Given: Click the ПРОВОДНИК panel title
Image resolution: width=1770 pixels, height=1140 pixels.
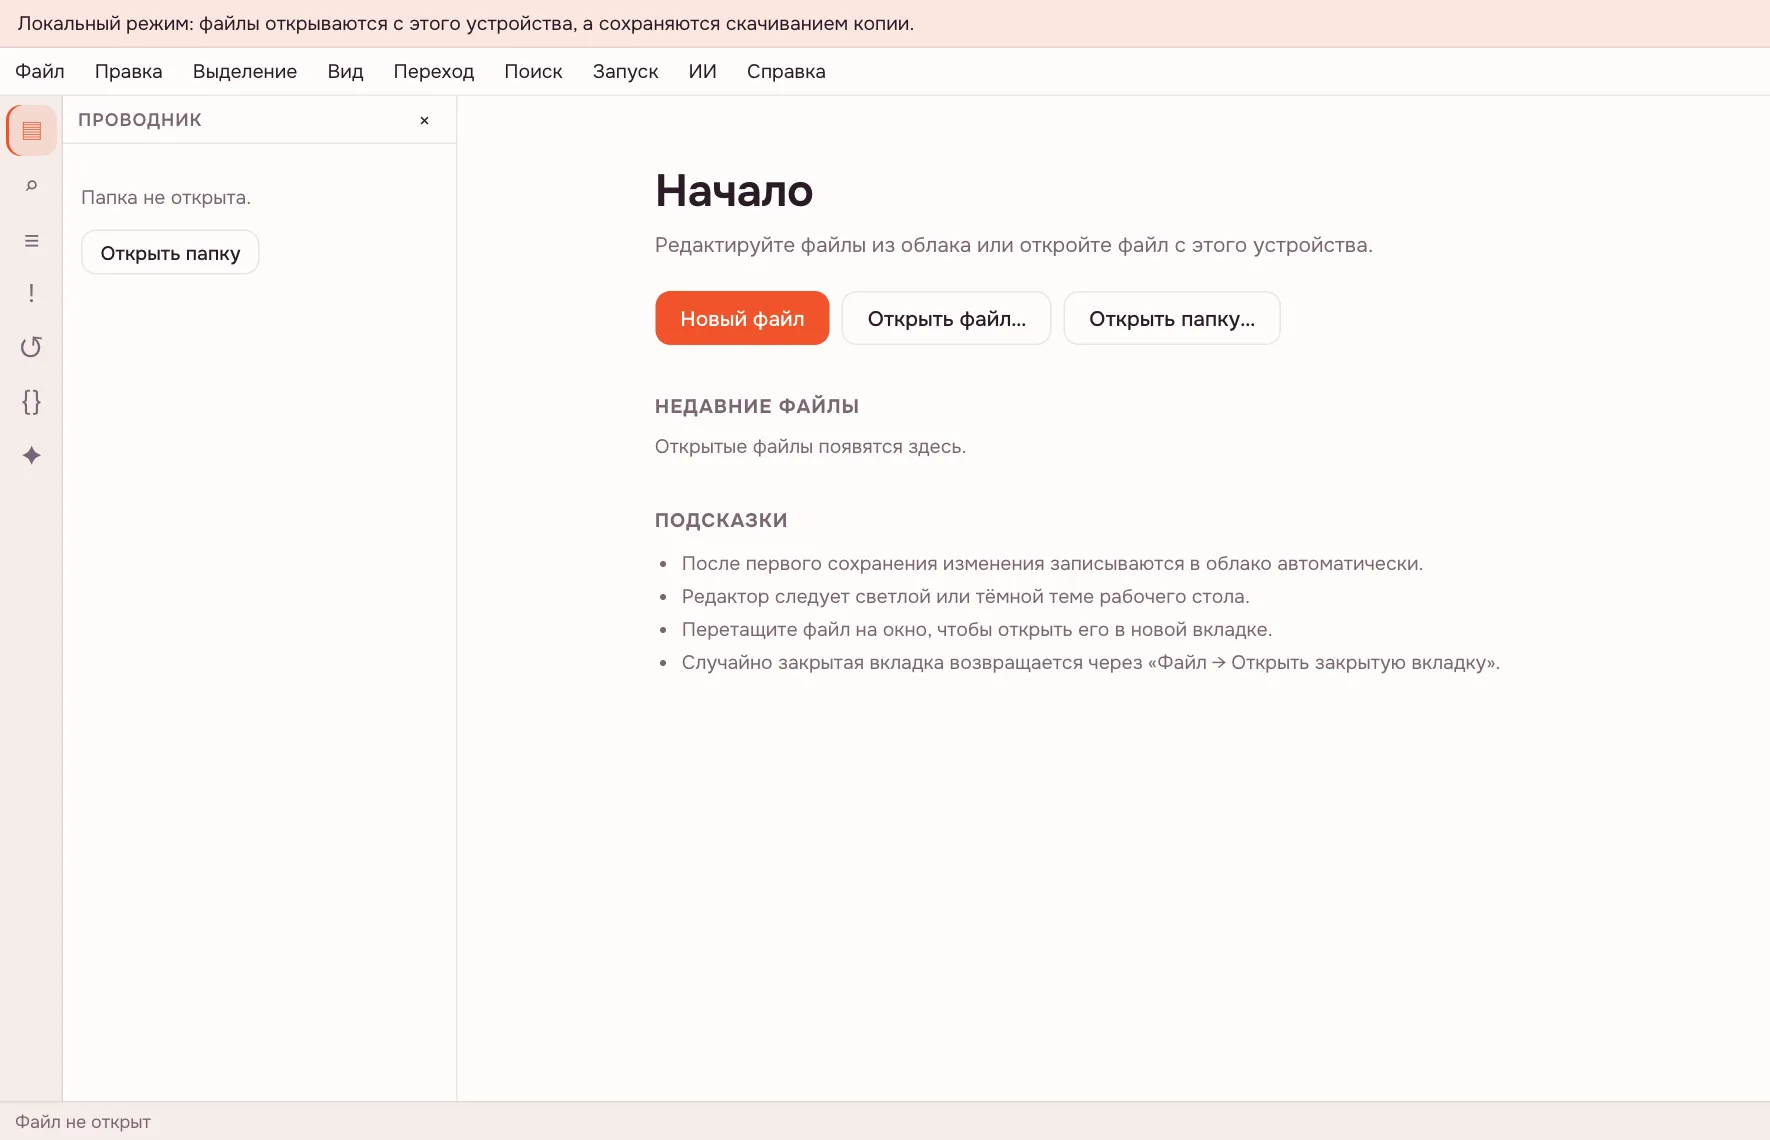Looking at the screenshot, I should (x=140, y=120).
